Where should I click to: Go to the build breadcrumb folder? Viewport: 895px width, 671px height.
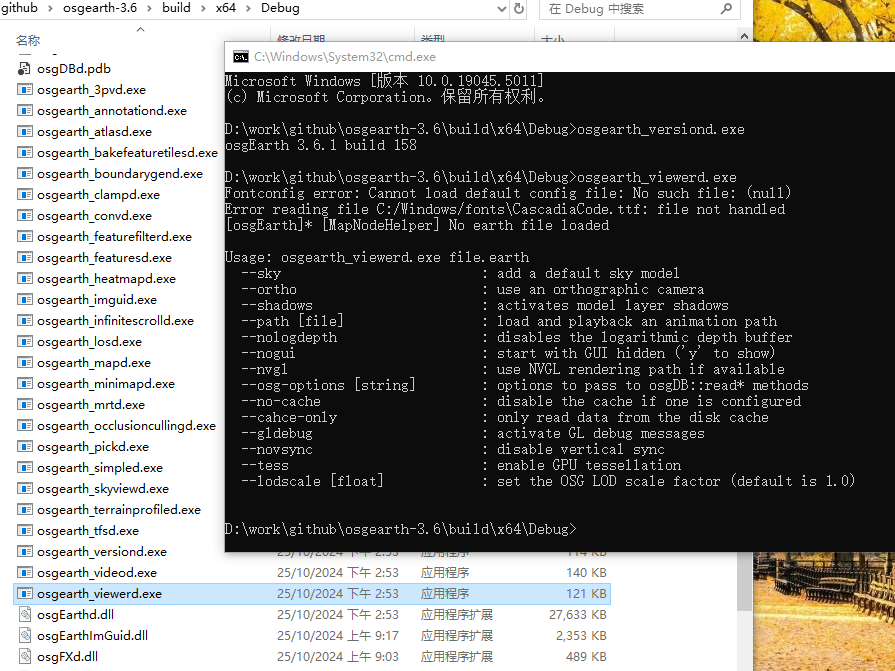click(176, 8)
